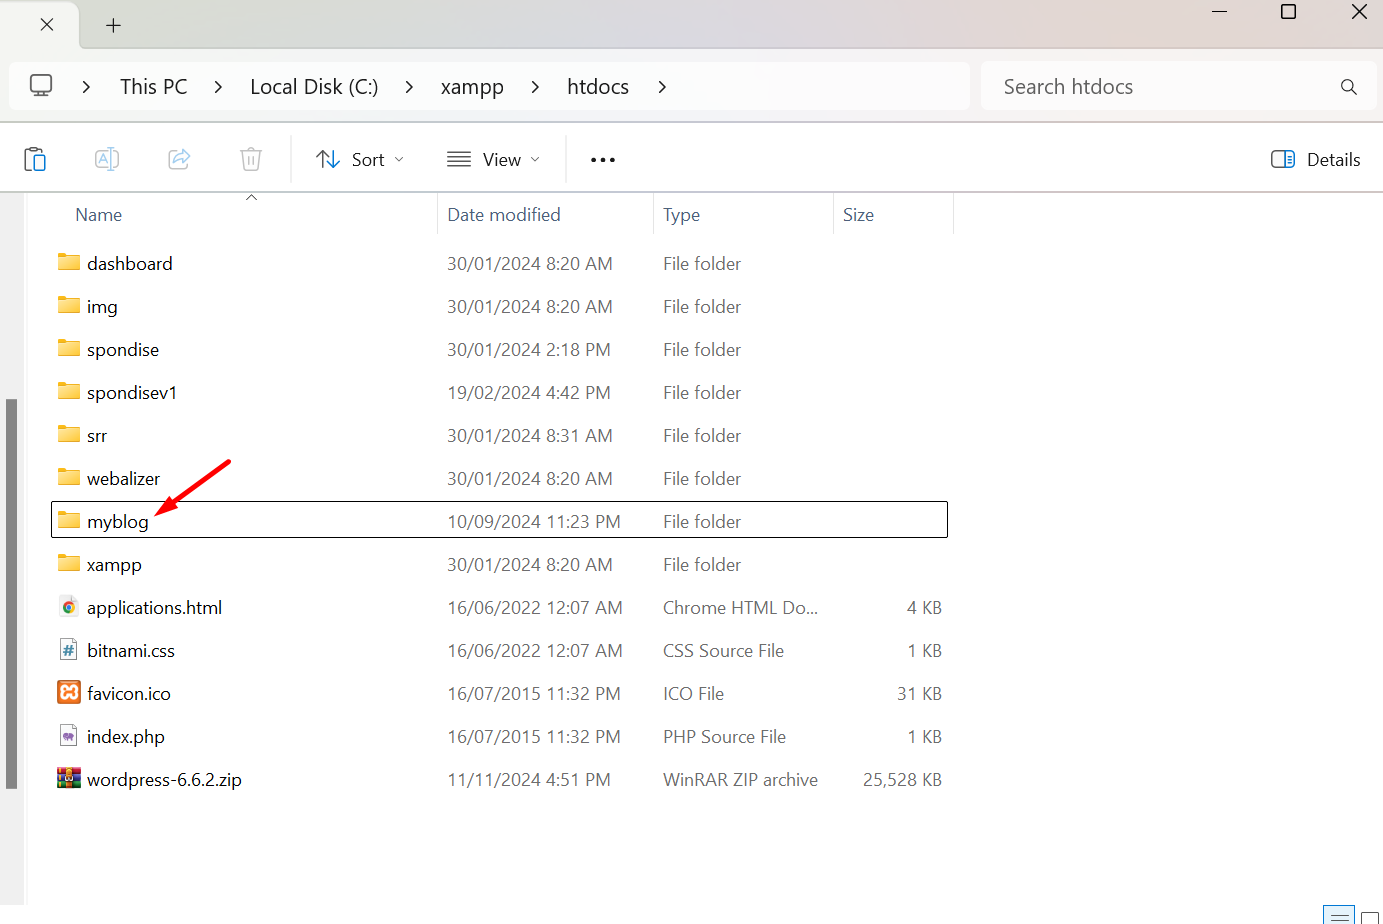Expand the chevron after htdocs in path

point(662,87)
